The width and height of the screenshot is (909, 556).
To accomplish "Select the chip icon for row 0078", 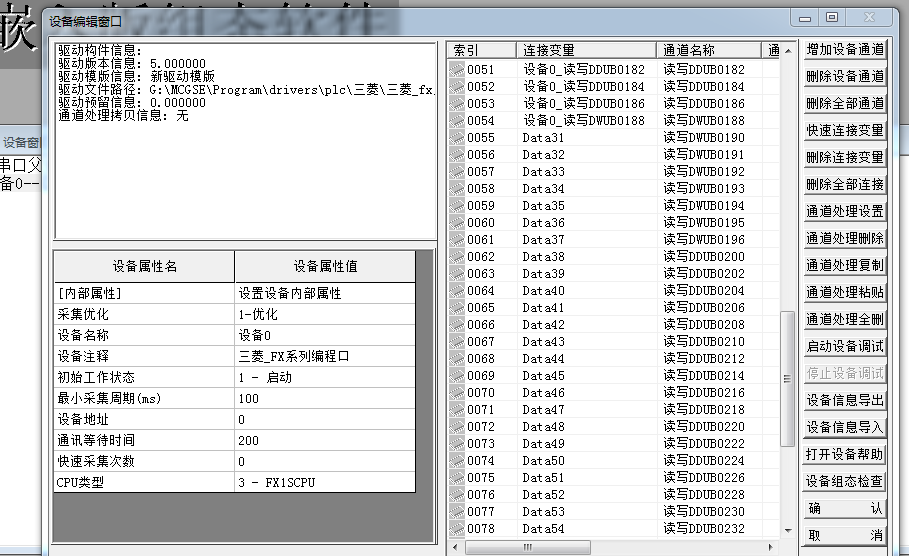I will tap(457, 528).
